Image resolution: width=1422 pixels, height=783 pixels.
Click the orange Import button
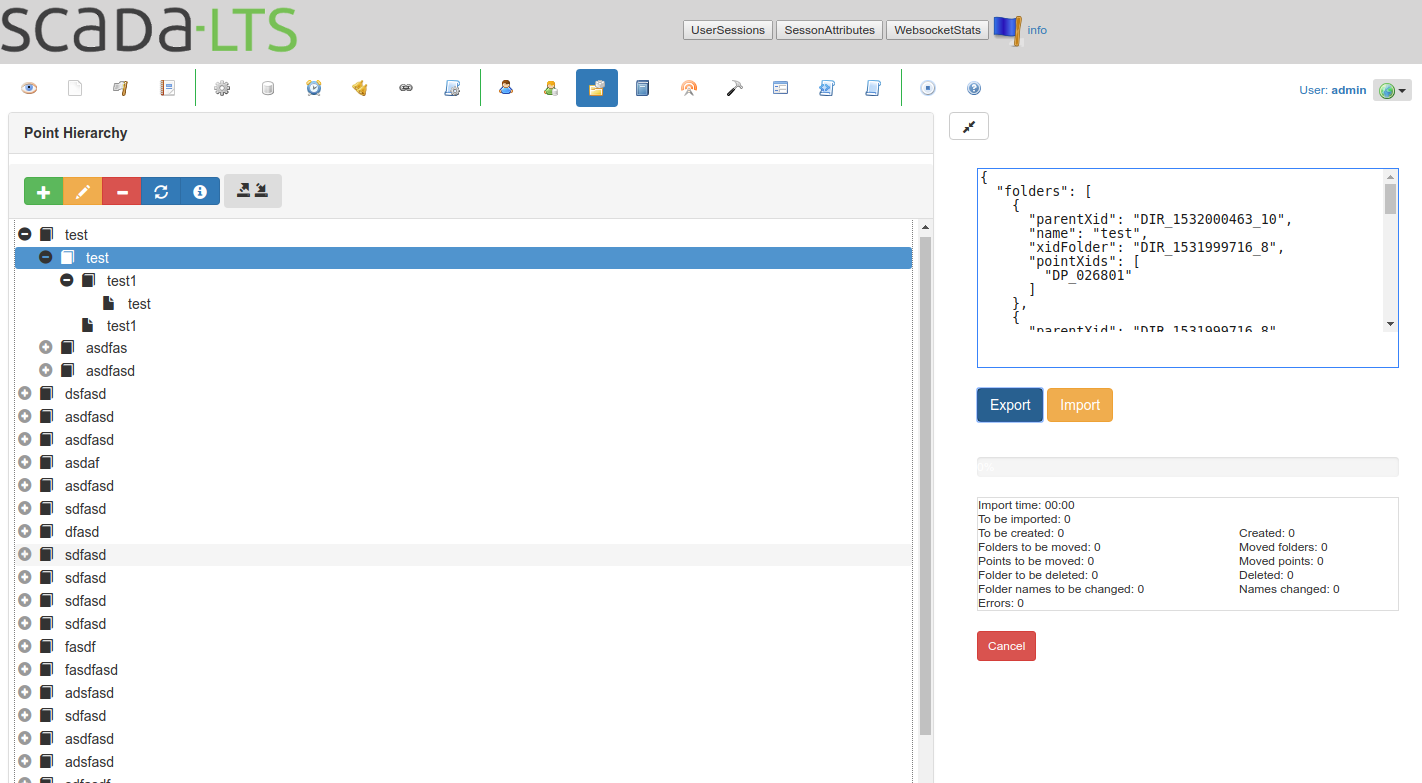[1080, 405]
